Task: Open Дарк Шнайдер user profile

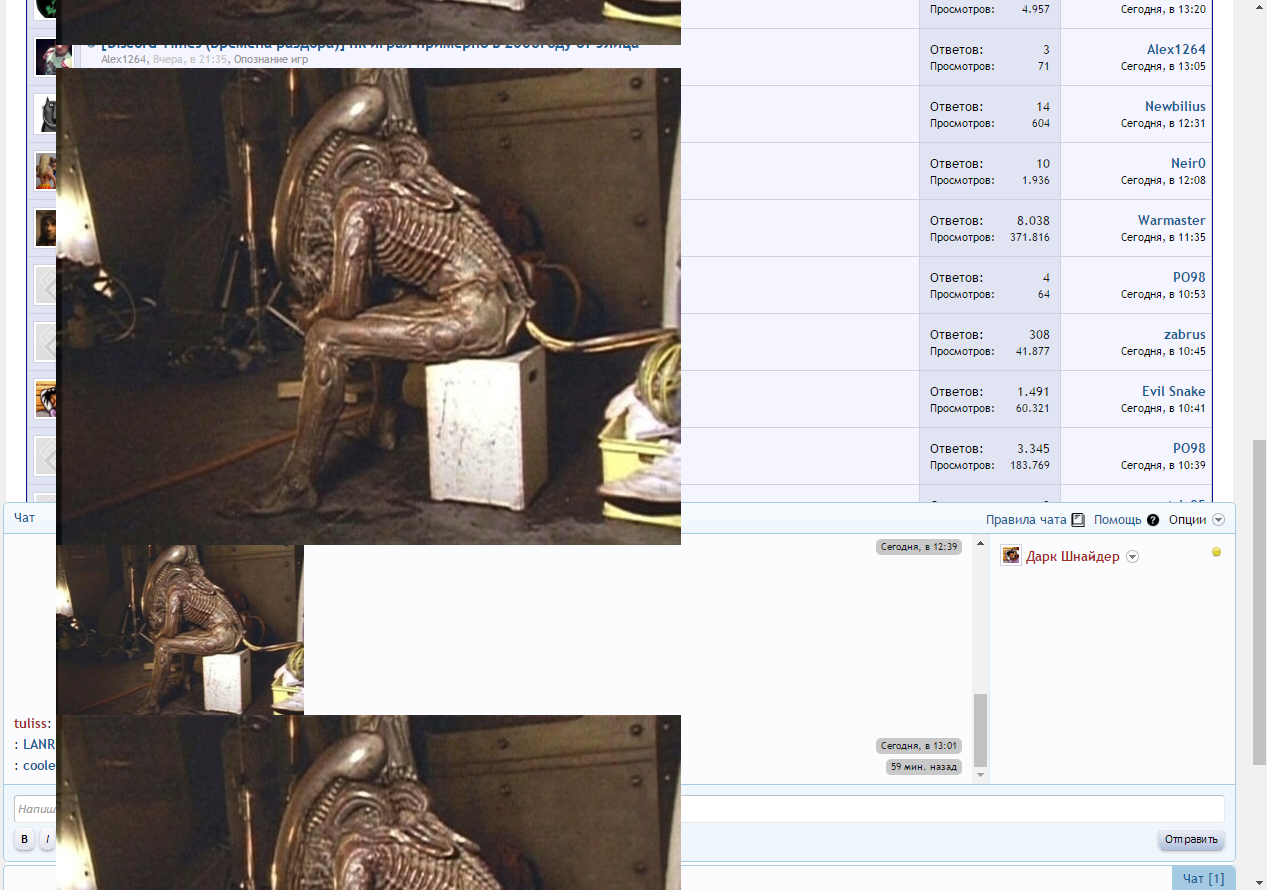Action: [x=1073, y=556]
